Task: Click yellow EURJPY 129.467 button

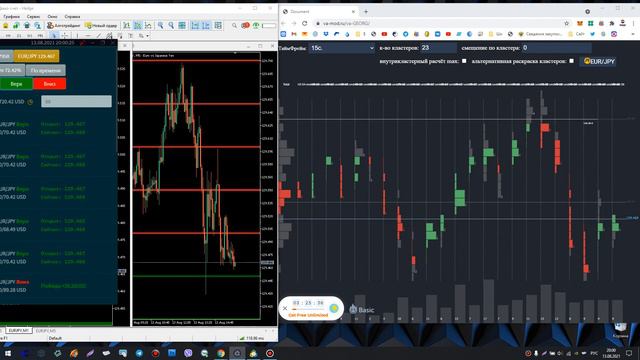Action: 36,56
